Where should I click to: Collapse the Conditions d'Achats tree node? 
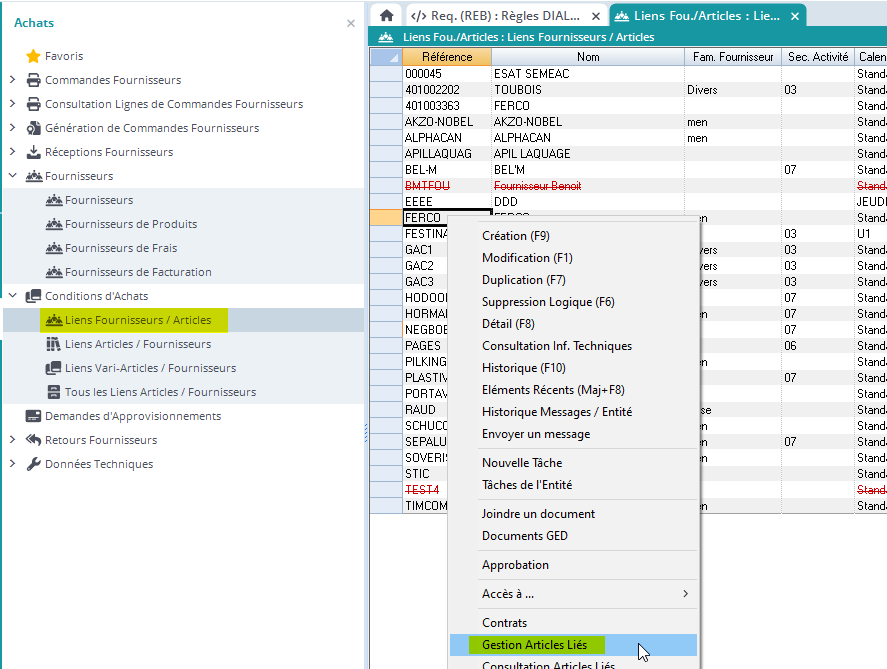[x=12, y=296]
